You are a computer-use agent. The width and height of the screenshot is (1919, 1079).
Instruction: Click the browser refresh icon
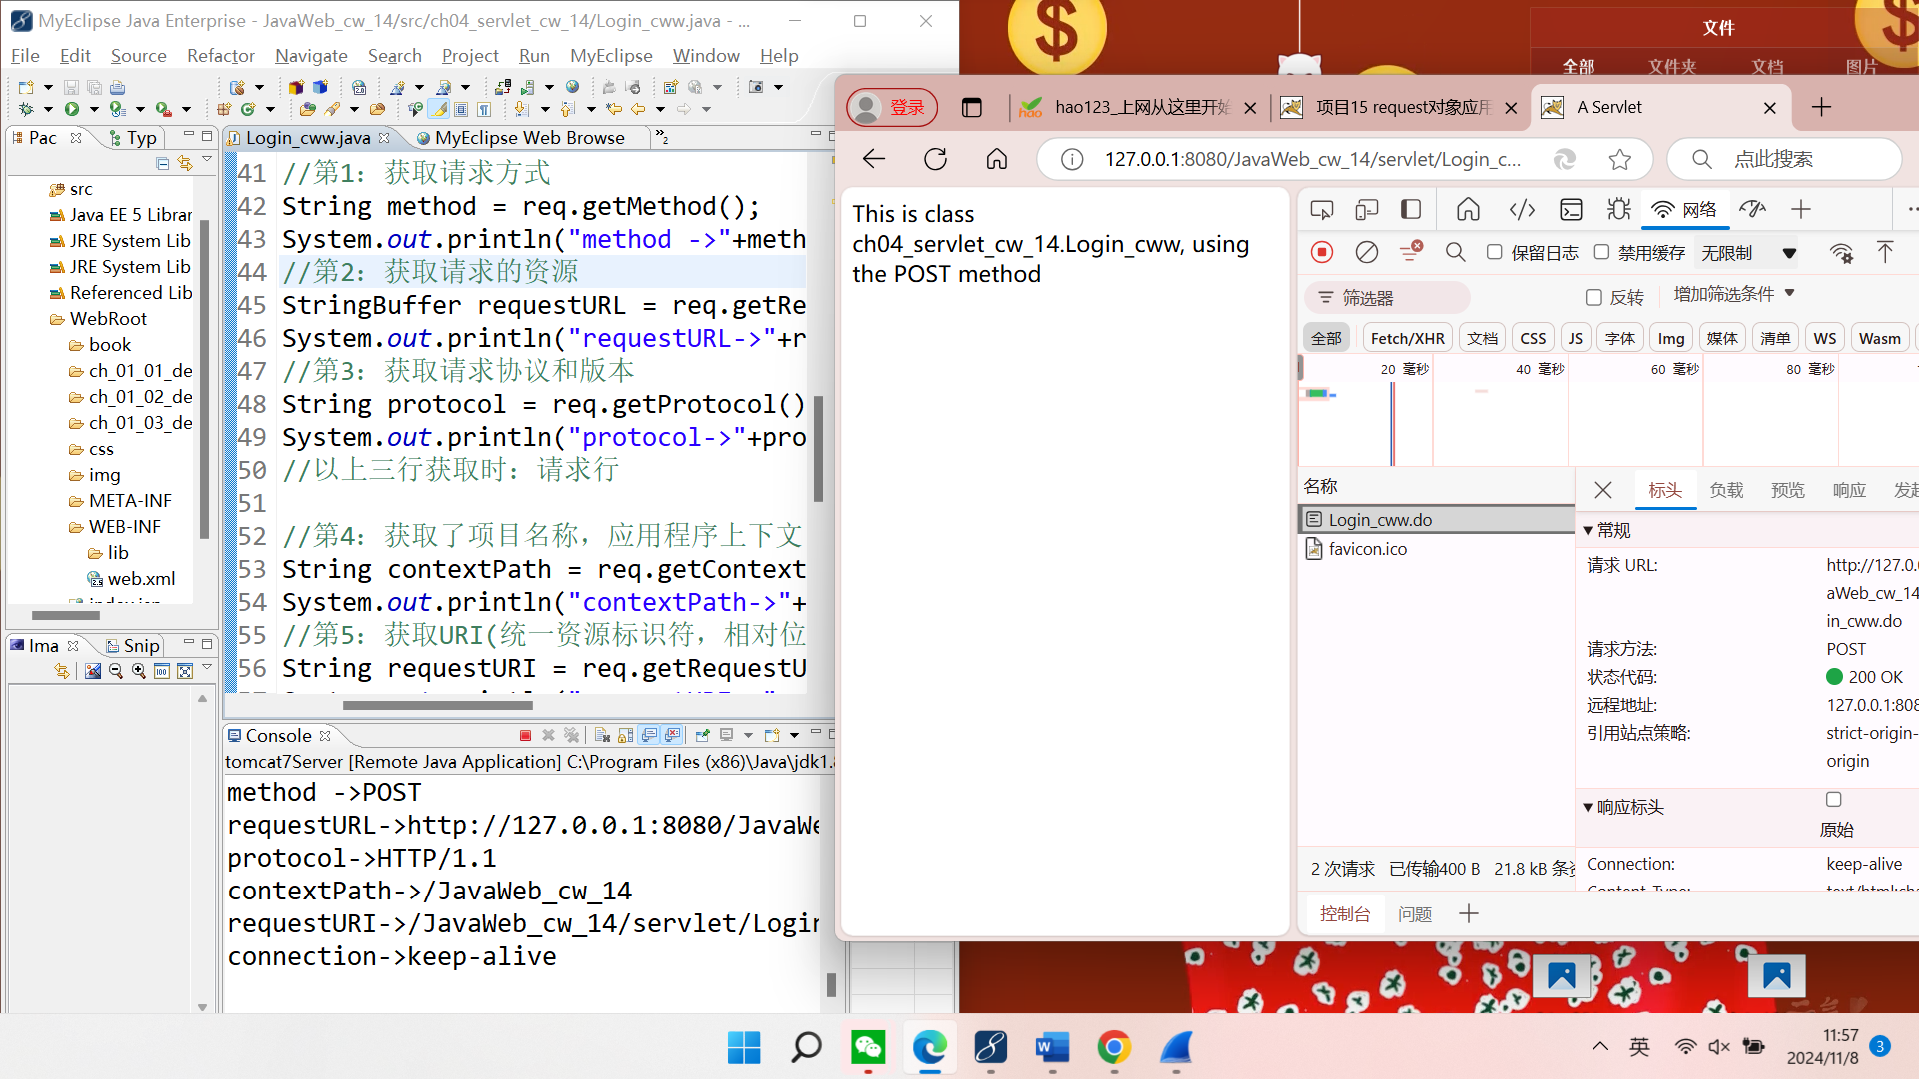click(x=936, y=159)
